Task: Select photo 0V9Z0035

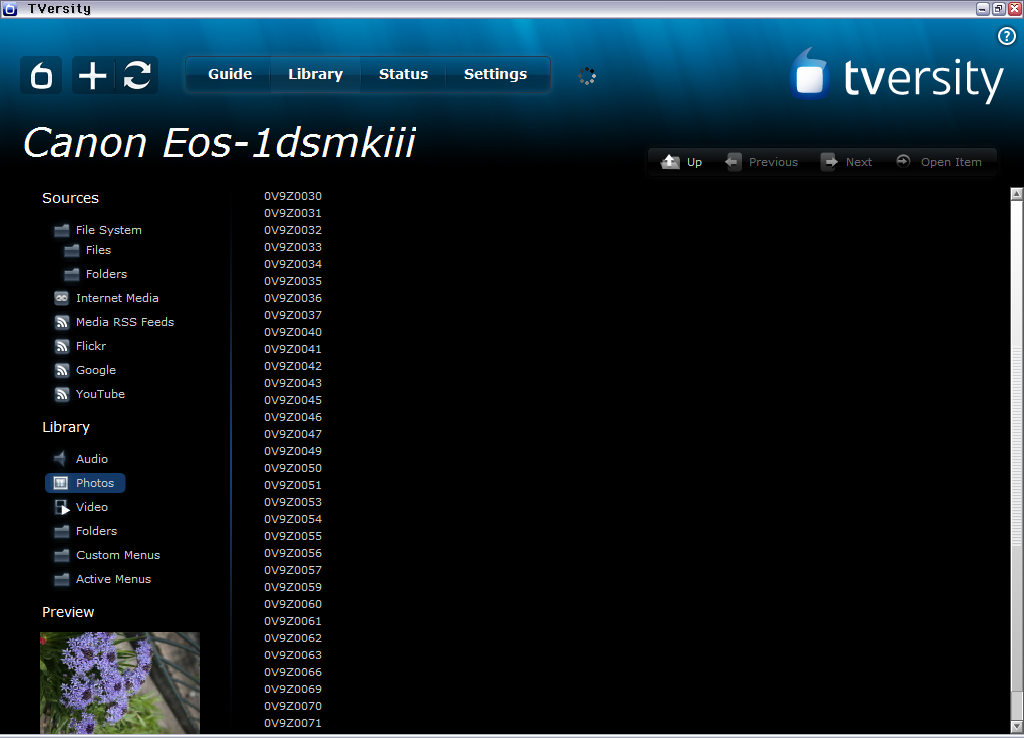Action: click(x=293, y=281)
